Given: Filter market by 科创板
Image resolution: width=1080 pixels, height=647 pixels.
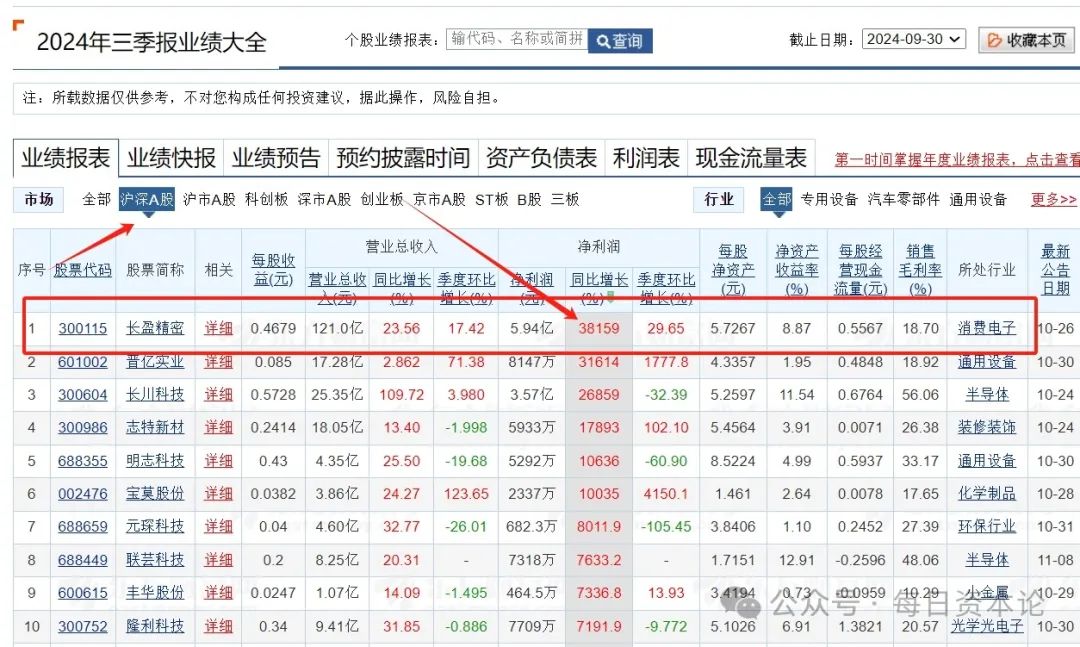Looking at the screenshot, I should click(x=267, y=200).
